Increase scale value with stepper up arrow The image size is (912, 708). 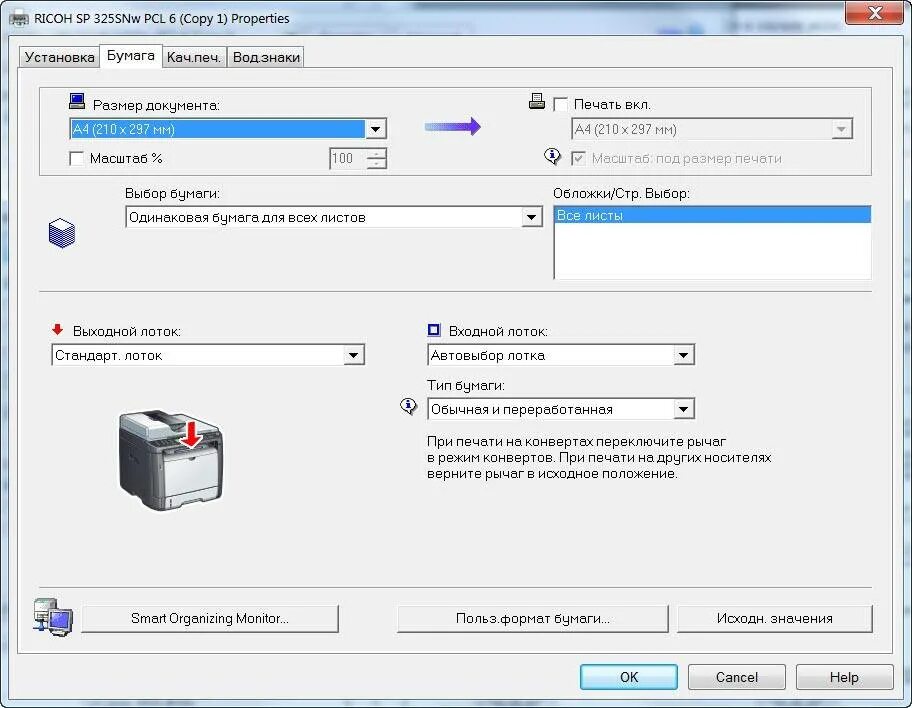click(377, 154)
